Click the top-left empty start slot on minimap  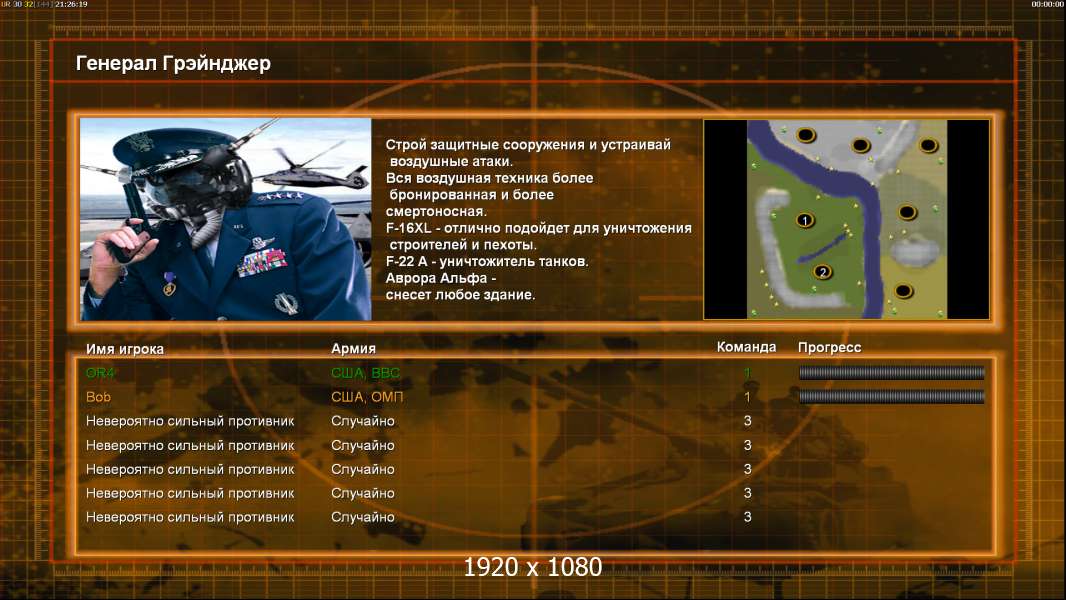806,135
